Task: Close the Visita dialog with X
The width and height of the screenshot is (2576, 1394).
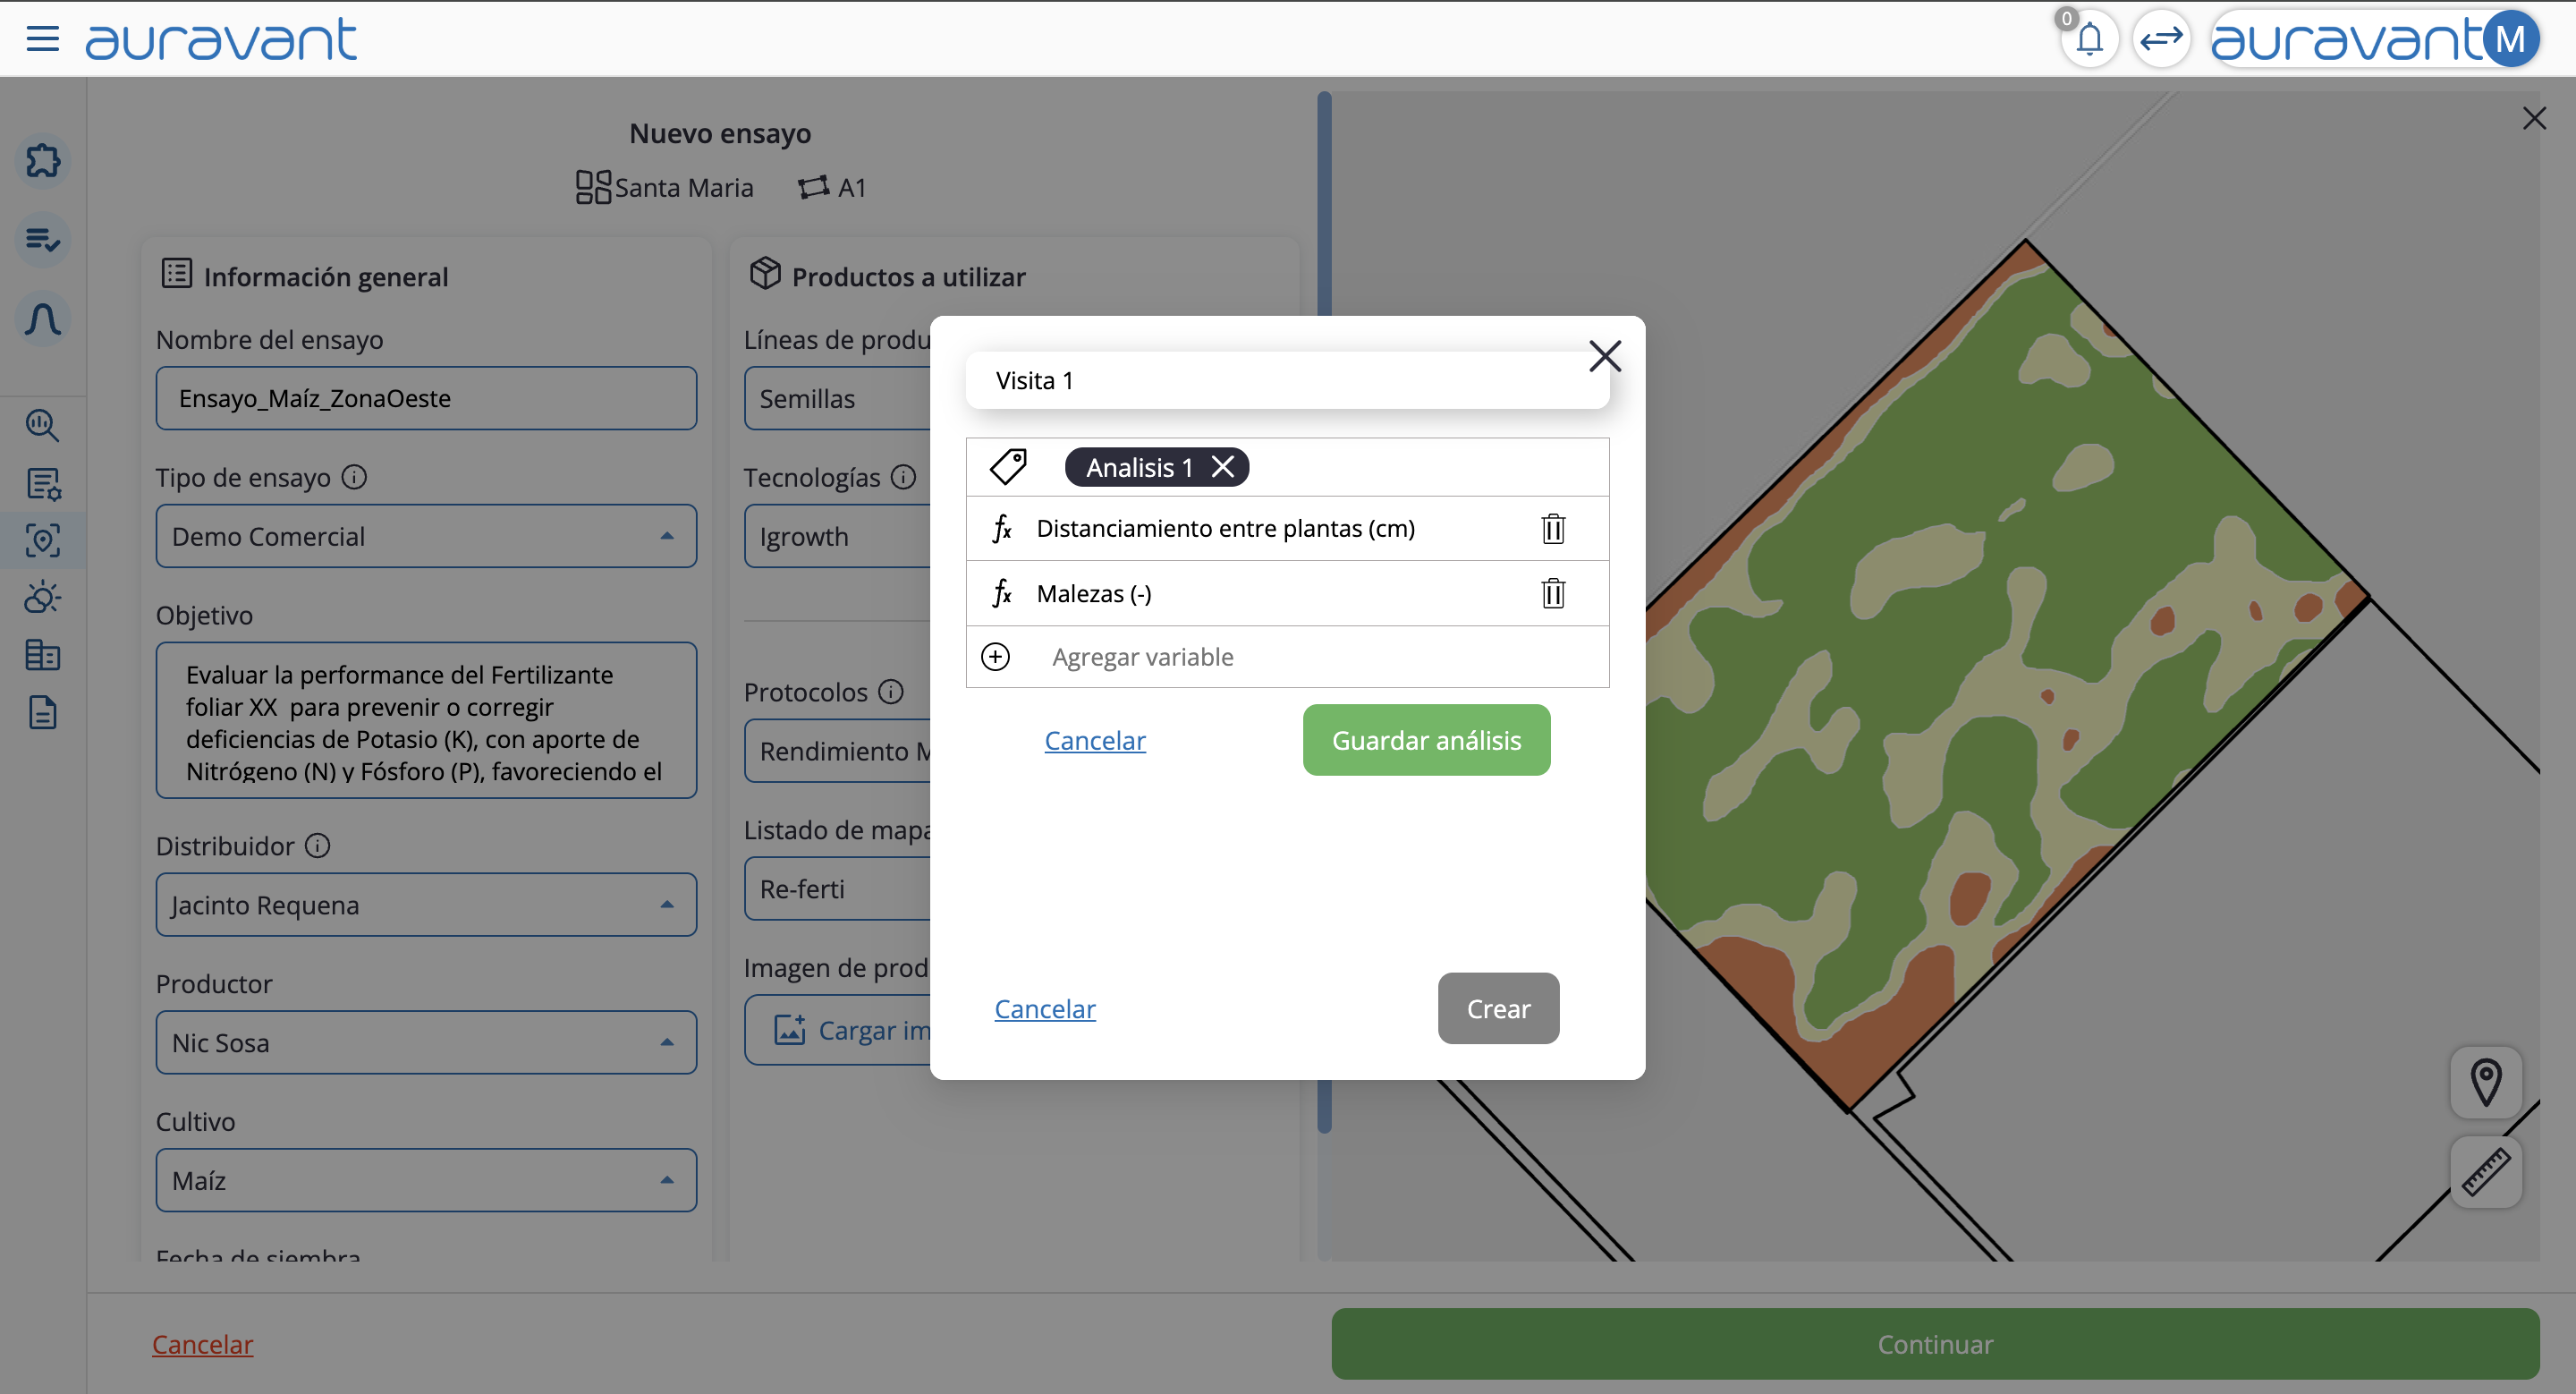Action: click(x=1605, y=356)
